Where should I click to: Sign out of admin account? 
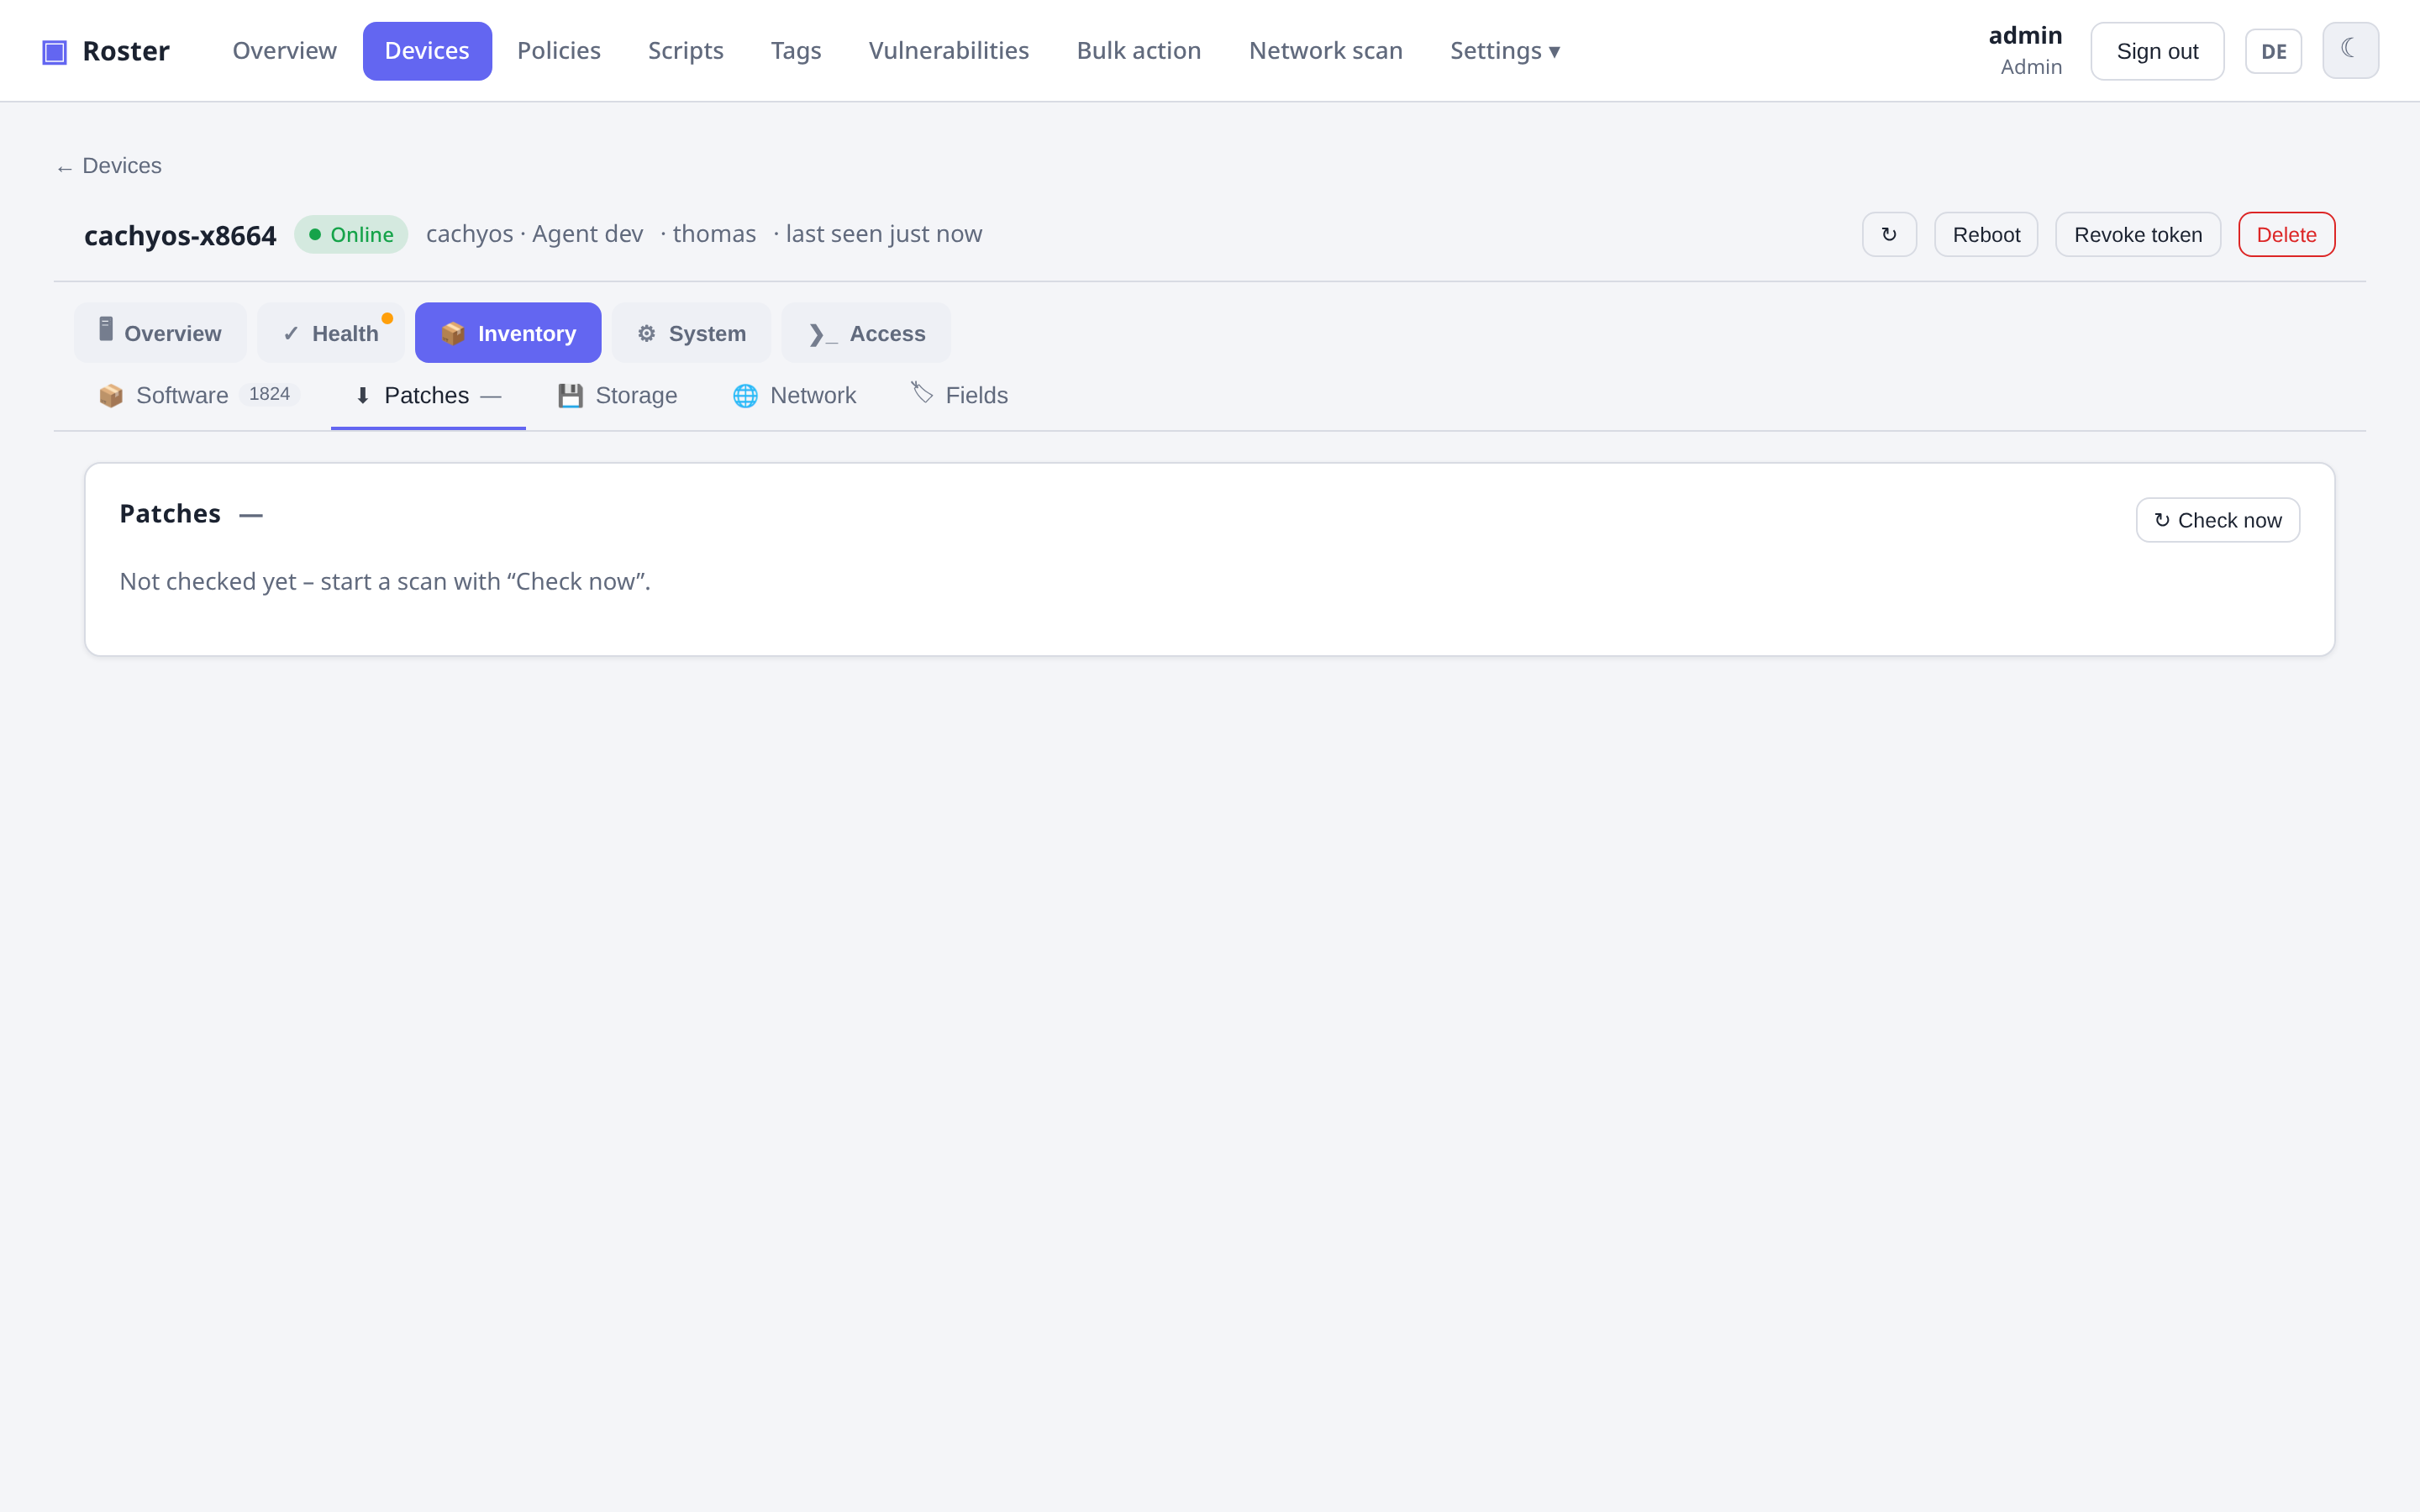2157,51
